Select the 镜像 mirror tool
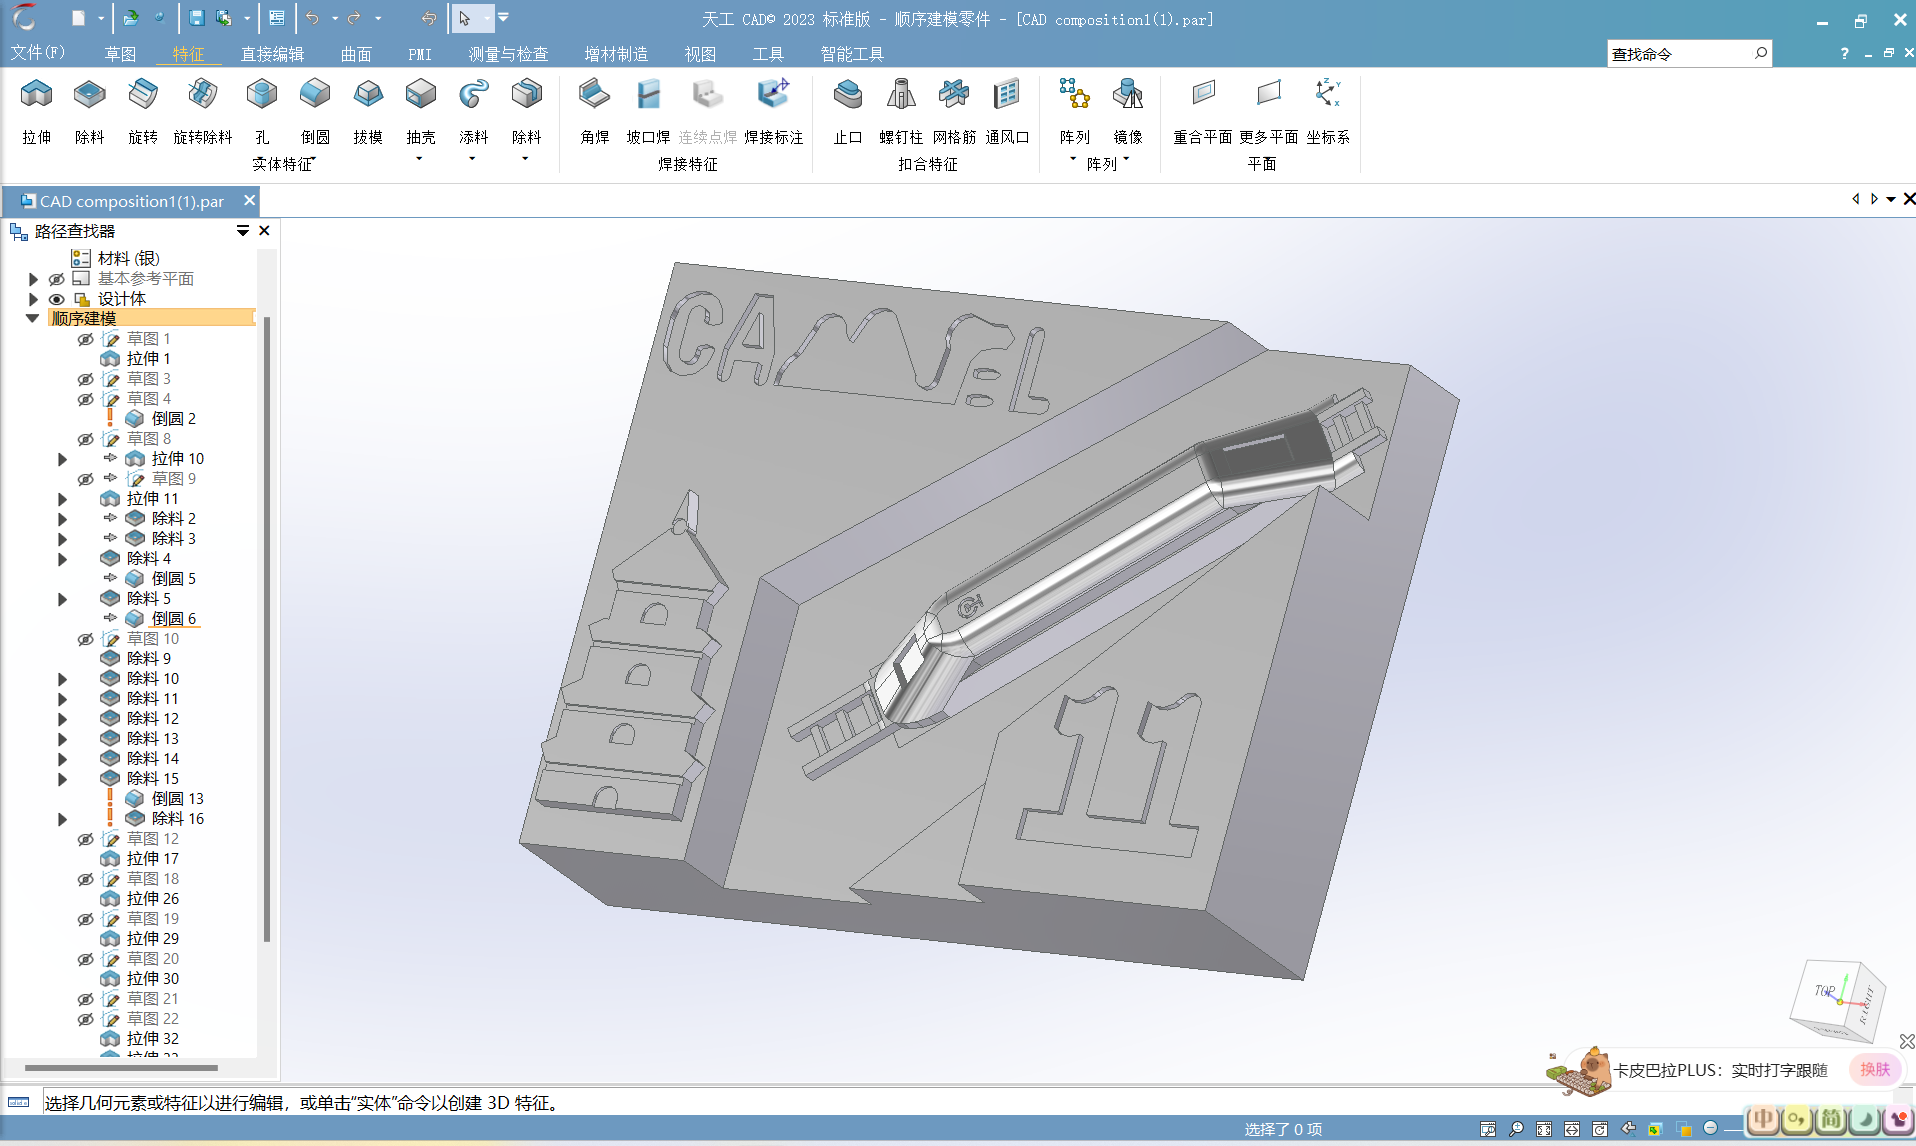The height and width of the screenshot is (1146, 1916). point(1128,111)
